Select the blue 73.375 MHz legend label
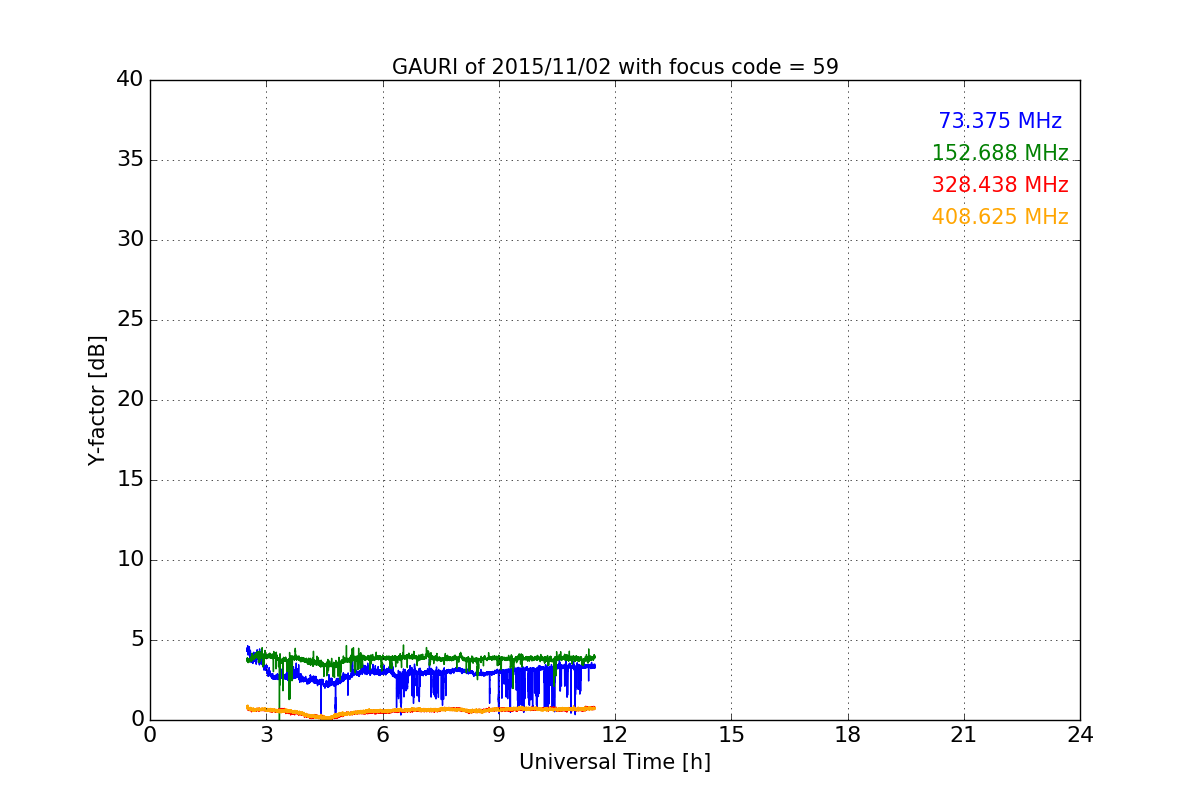The width and height of the screenshot is (1200, 800). pos(1000,121)
